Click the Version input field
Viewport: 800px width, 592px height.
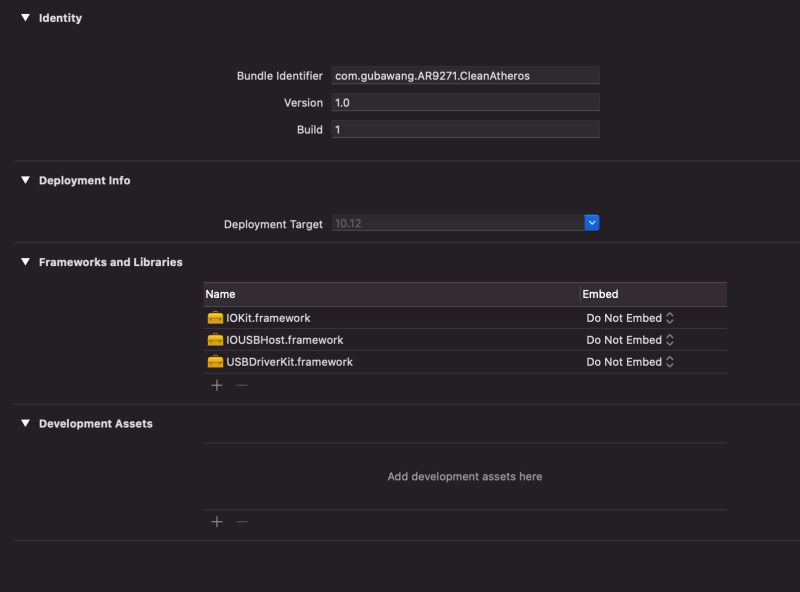coord(465,102)
